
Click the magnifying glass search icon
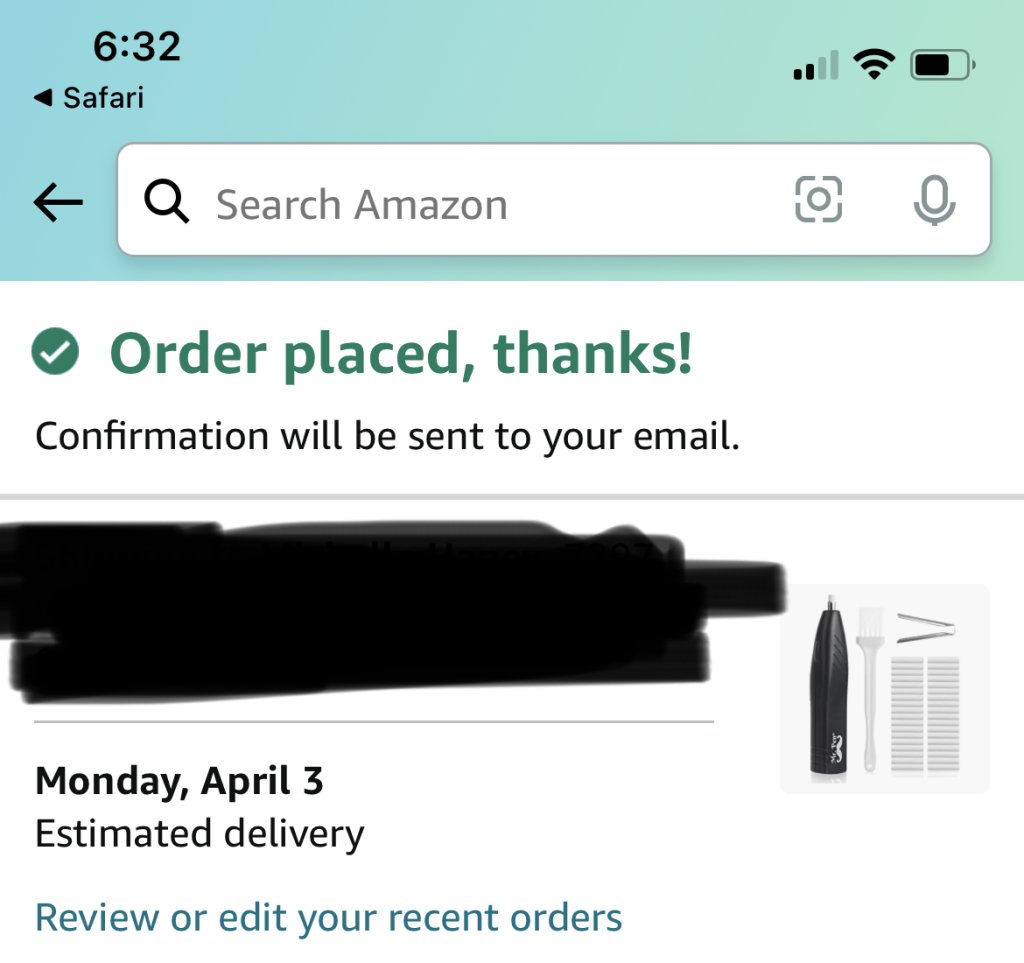pyautogui.click(x=166, y=203)
